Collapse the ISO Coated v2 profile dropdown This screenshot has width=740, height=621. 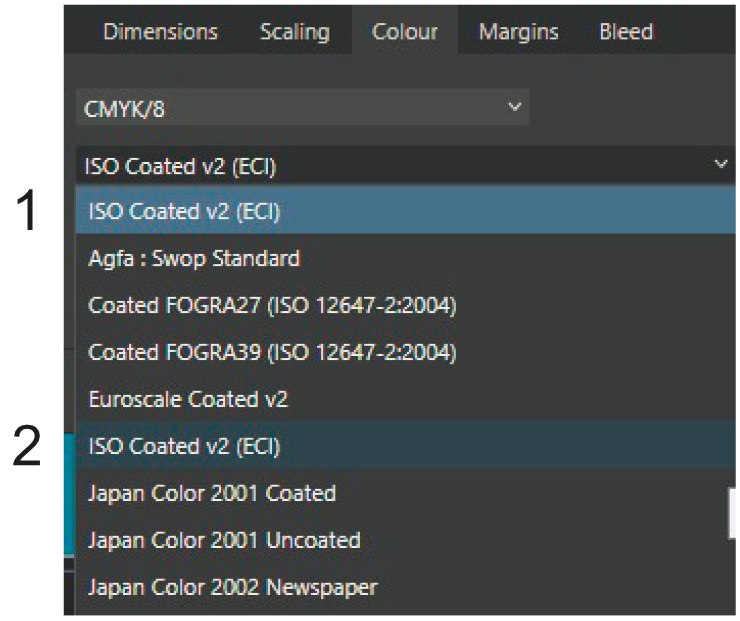tap(406, 165)
